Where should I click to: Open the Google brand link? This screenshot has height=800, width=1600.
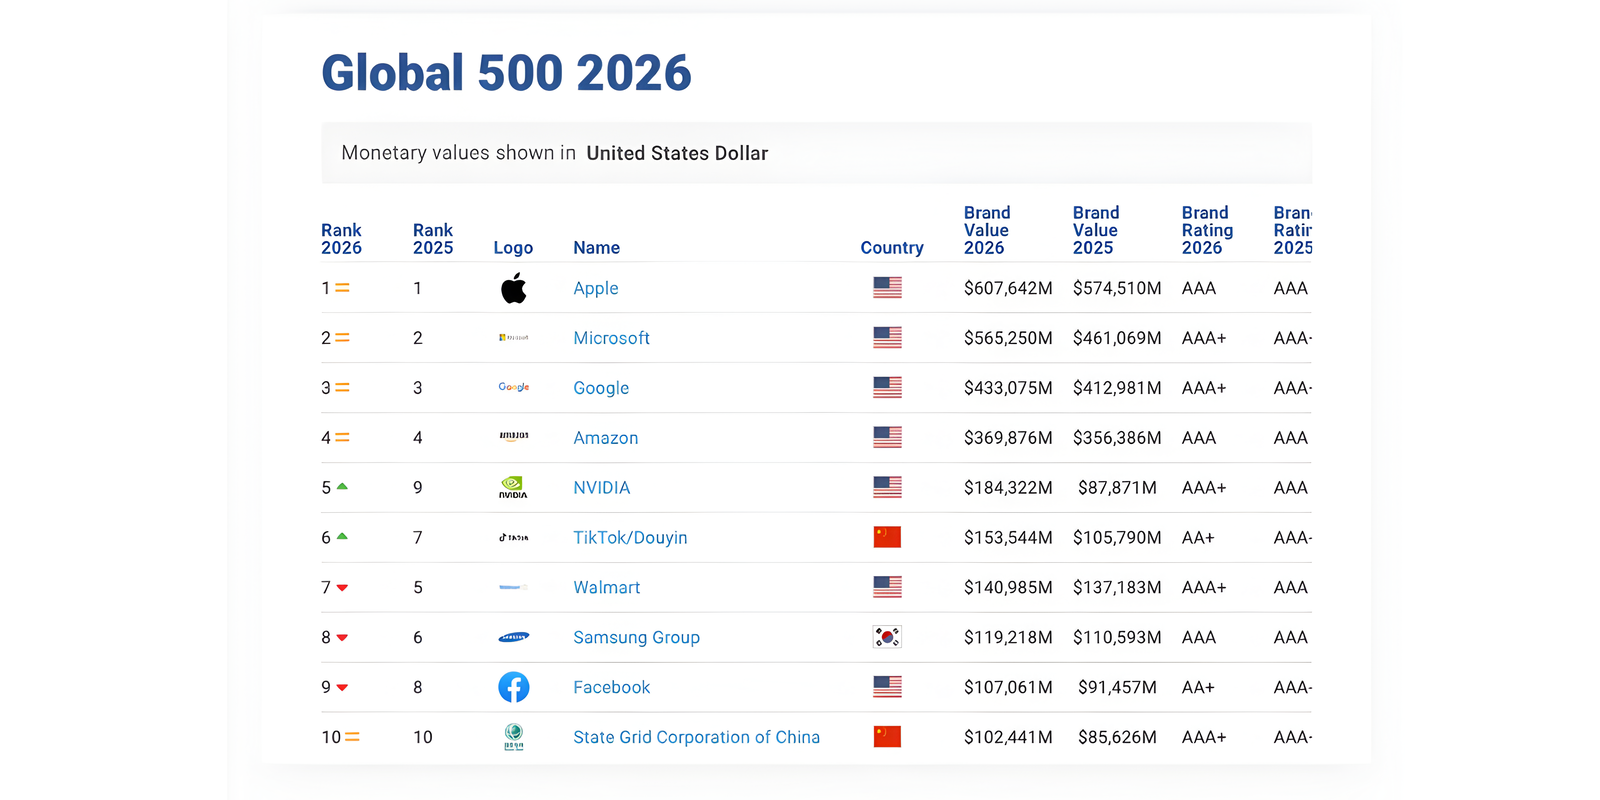[x=601, y=388]
